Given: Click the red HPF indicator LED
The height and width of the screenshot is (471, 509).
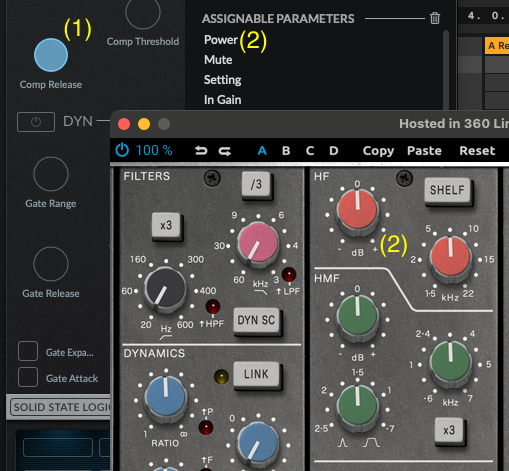Looking at the screenshot, I should click(x=213, y=307).
